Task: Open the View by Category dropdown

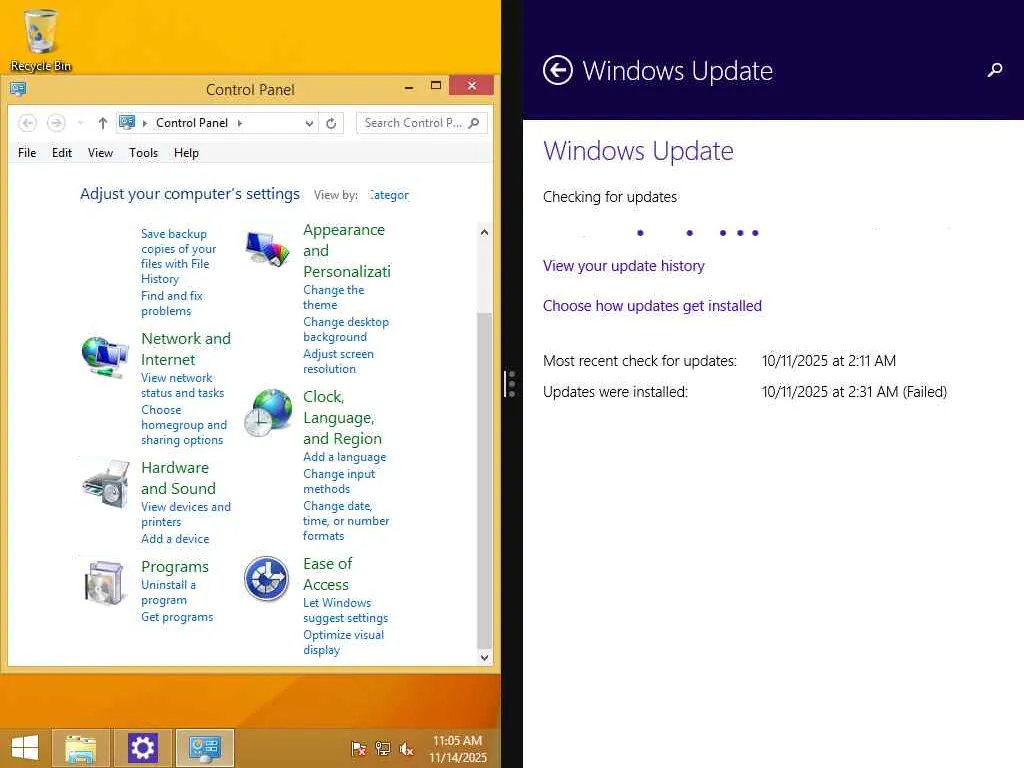Action: 389,195
